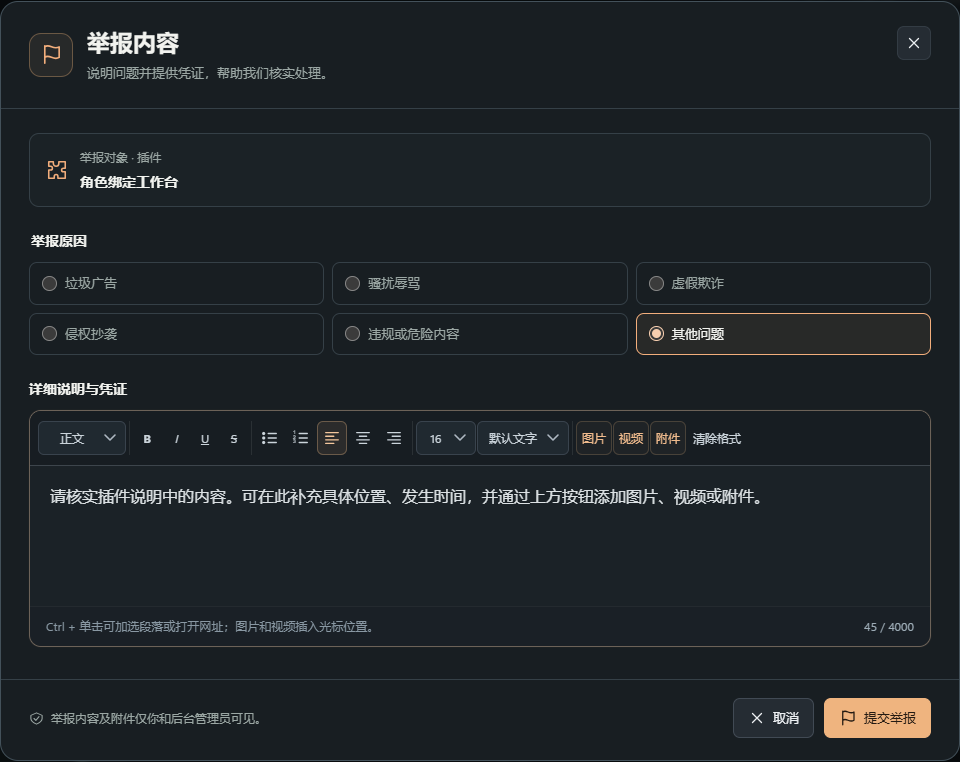Viewport: 960px width, 762px height.
Task: Click 清除格式 to clear formatting
Action: coord(716,438)
